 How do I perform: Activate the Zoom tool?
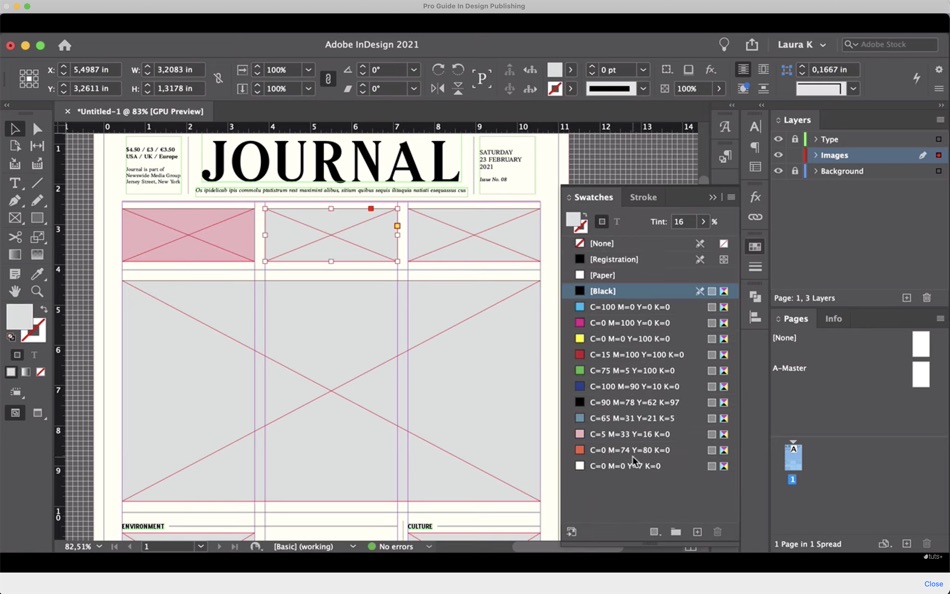pos(37,291)
